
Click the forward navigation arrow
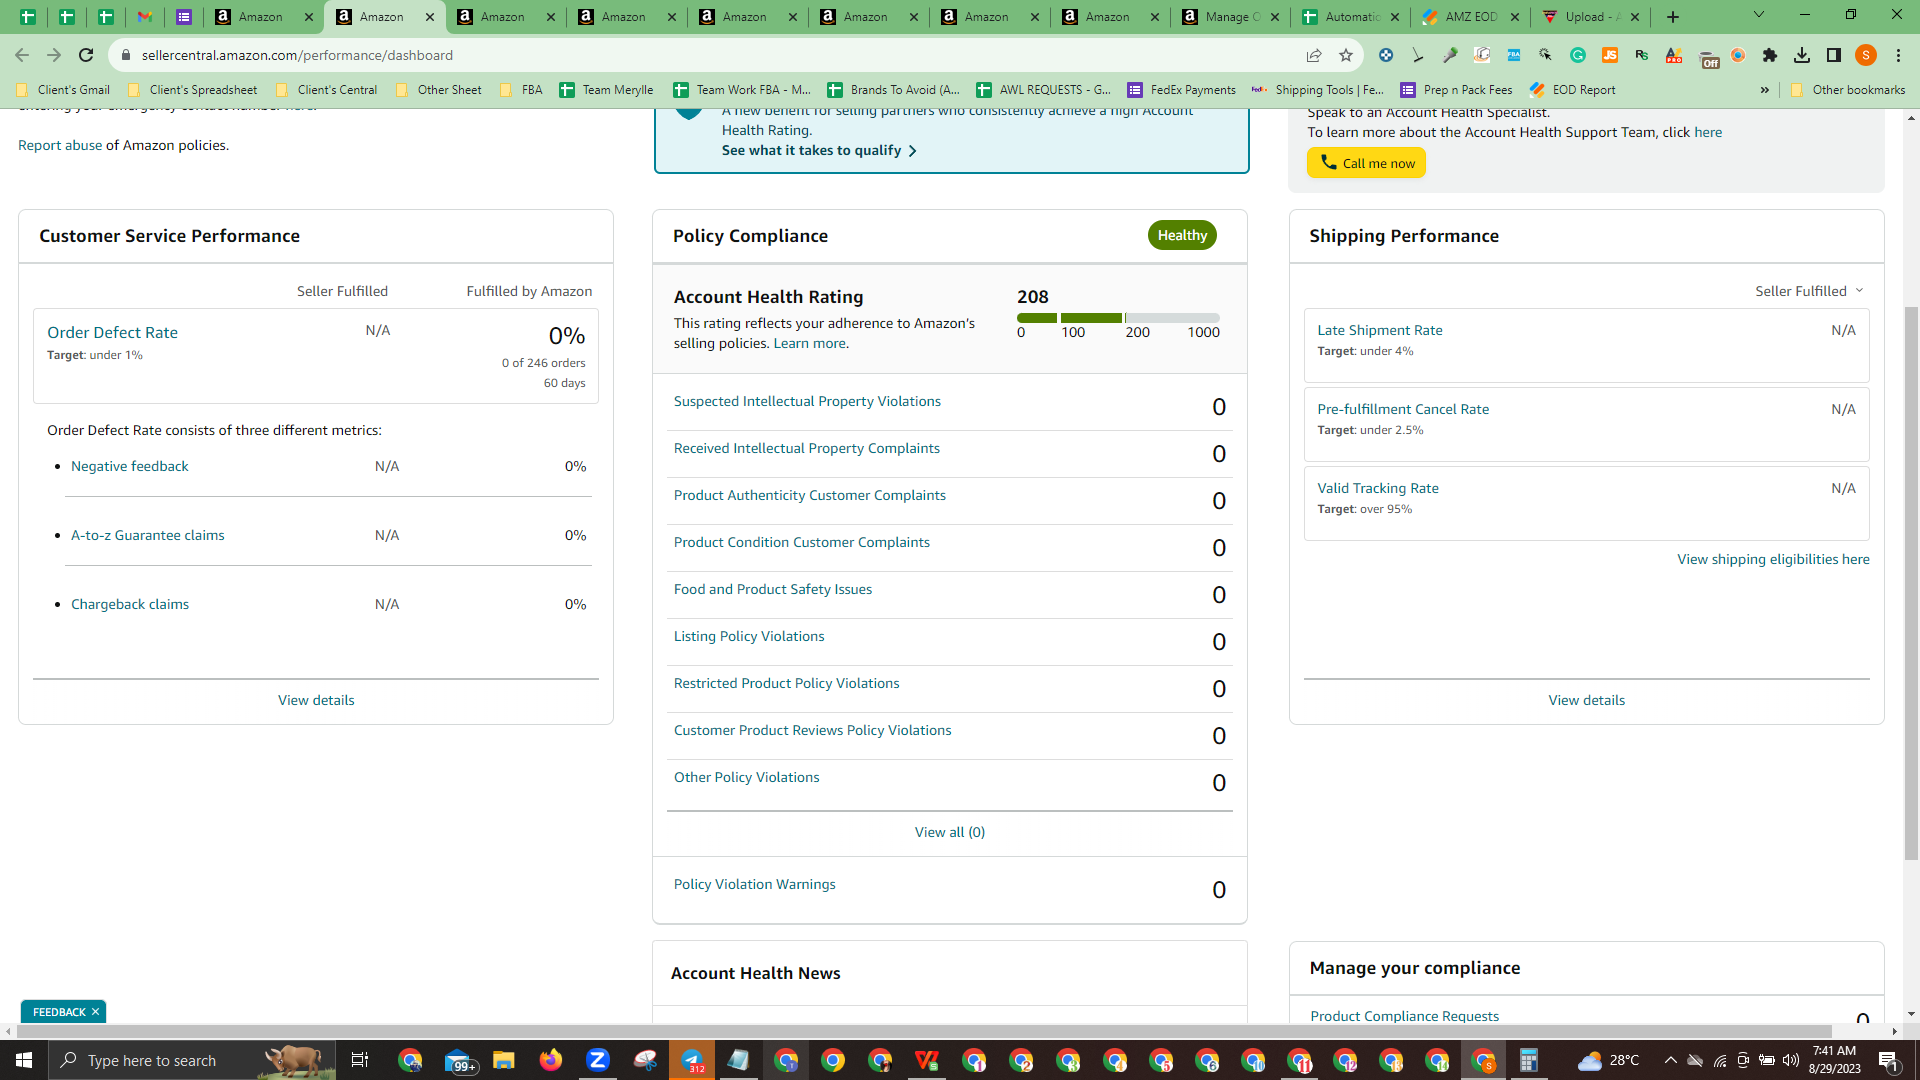coord(54,55)
